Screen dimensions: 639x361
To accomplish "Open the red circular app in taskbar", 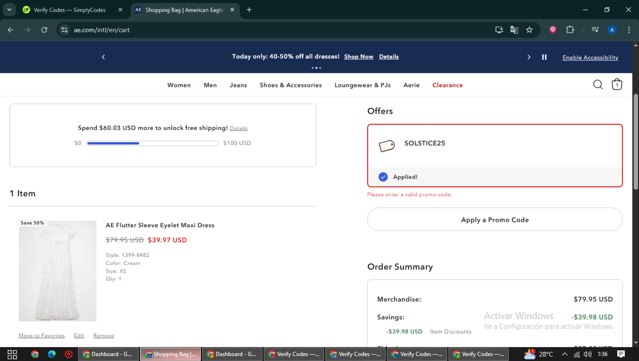I will tap(69, 354).
